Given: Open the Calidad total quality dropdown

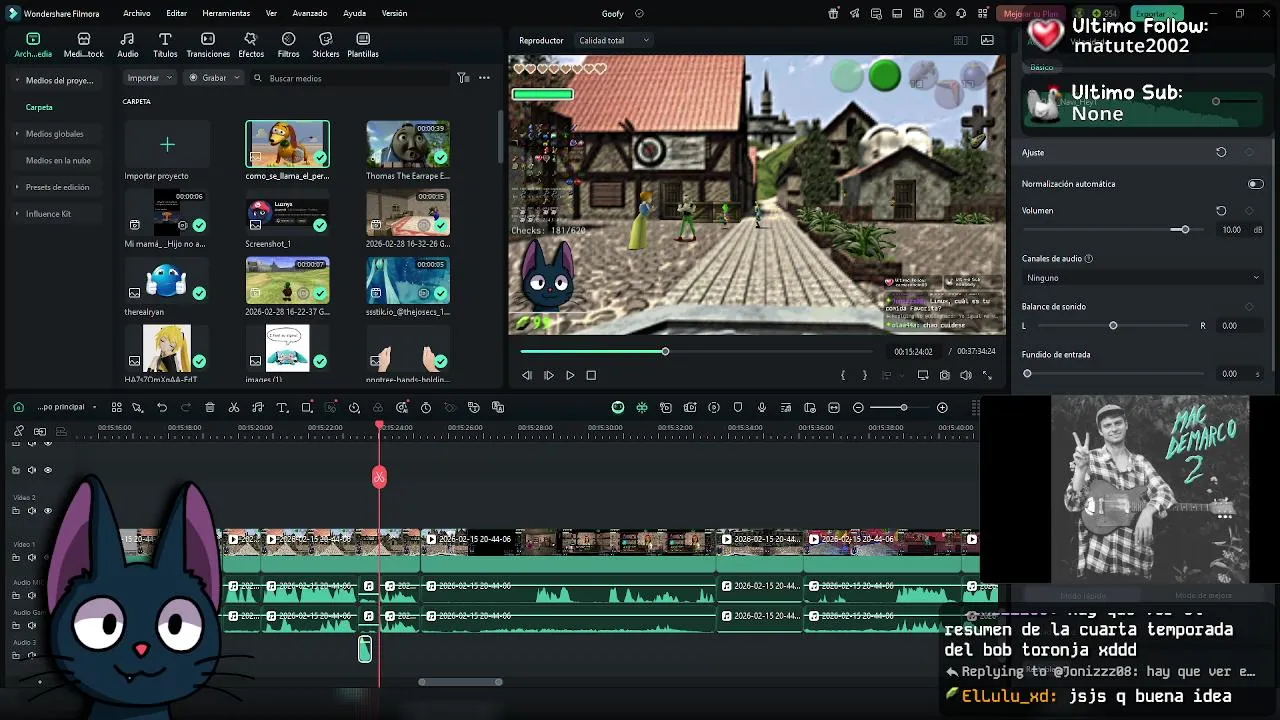Looking at the screenshot, I should pyautogui.click(x=614, y=40).
